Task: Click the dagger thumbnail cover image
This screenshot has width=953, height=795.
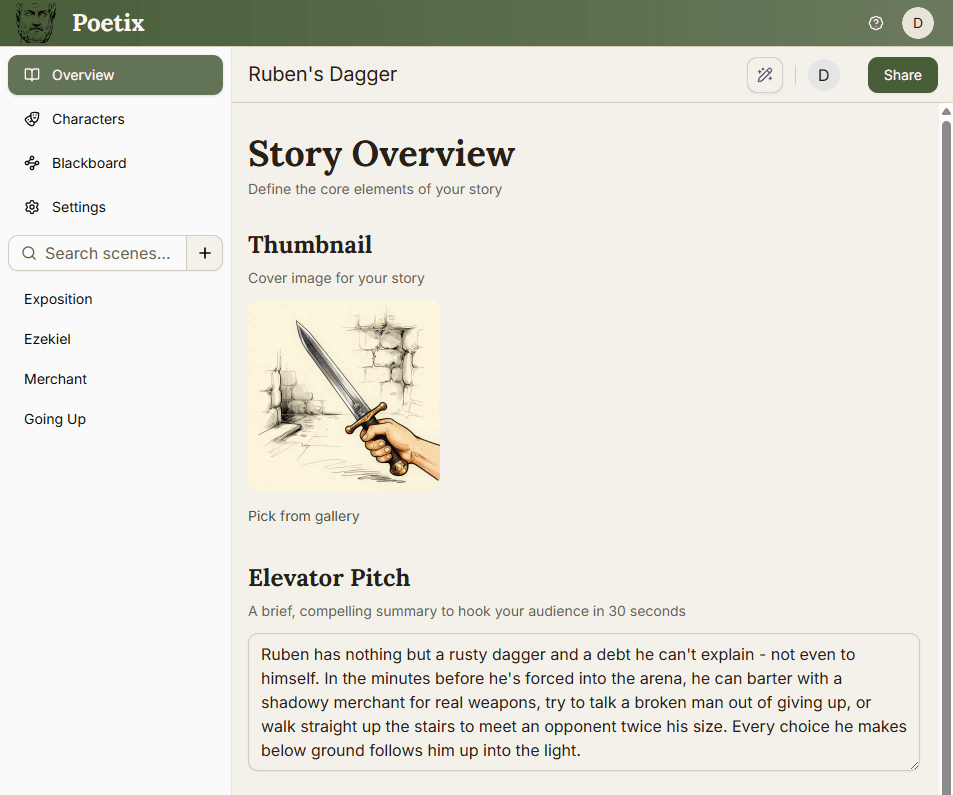Action: 344,396
